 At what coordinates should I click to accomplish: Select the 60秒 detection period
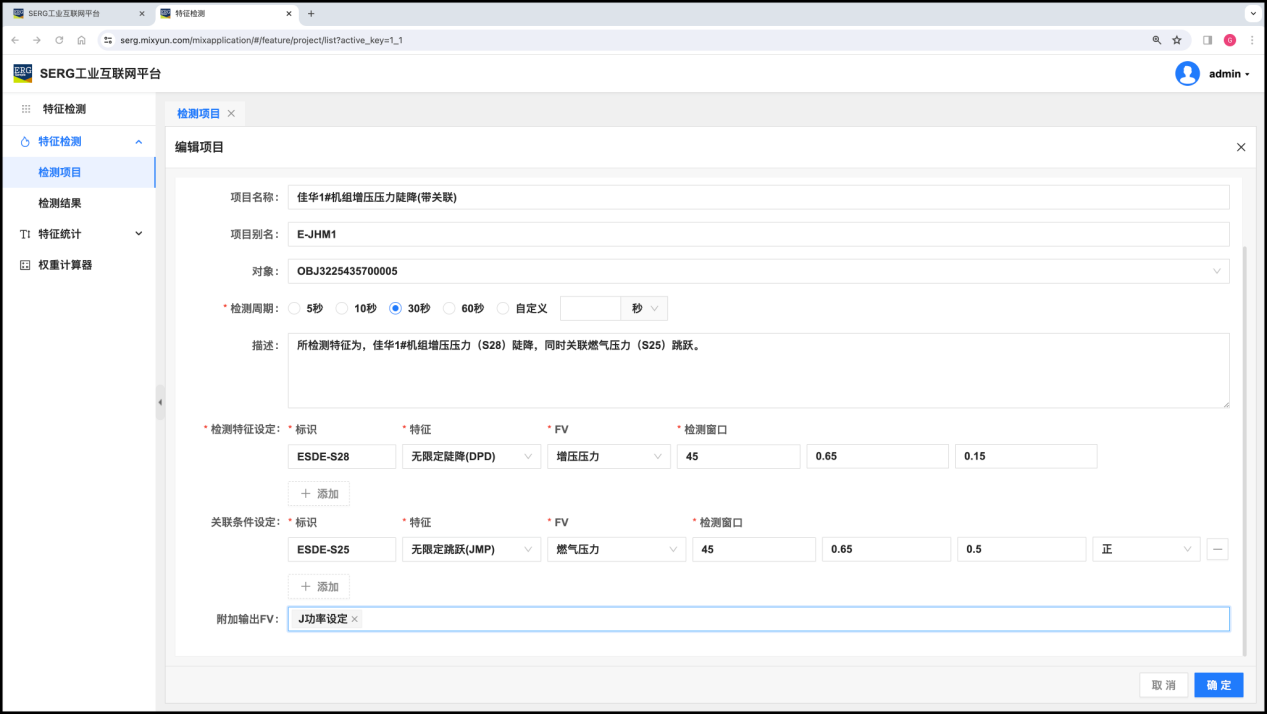[x=449, y=309]
